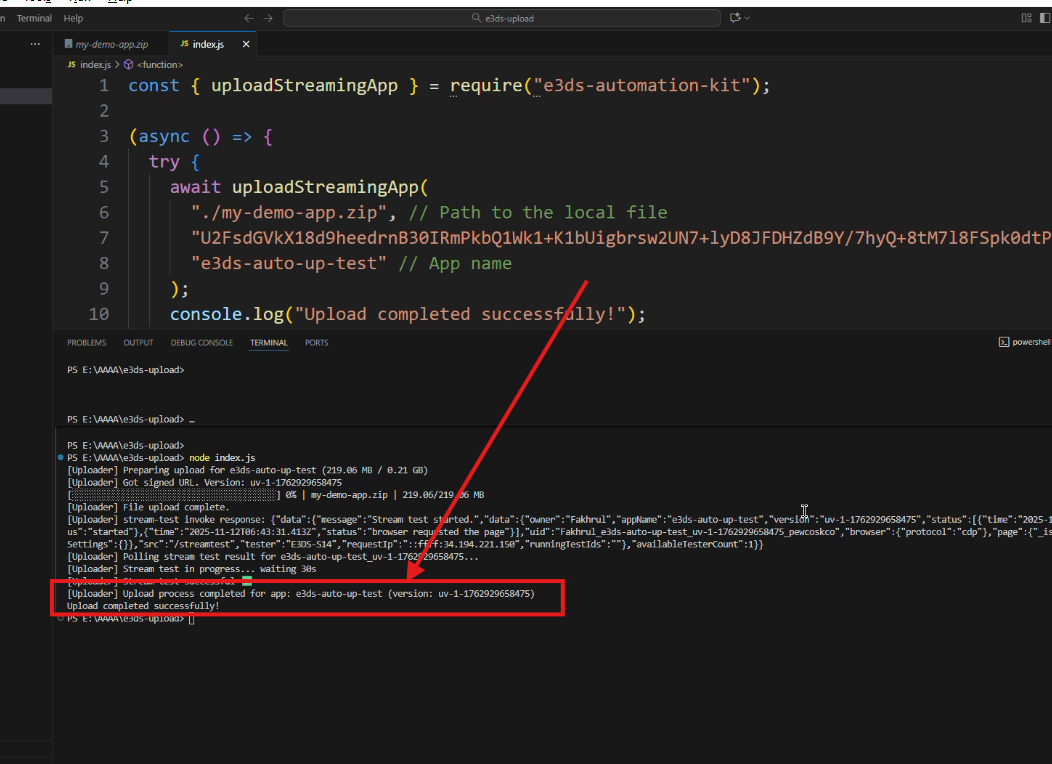Image resolution: width=1052 pixels, height=764 pixels.
Task: Open the Copilot dropdown chevron
Action: (x=747, y=18)
